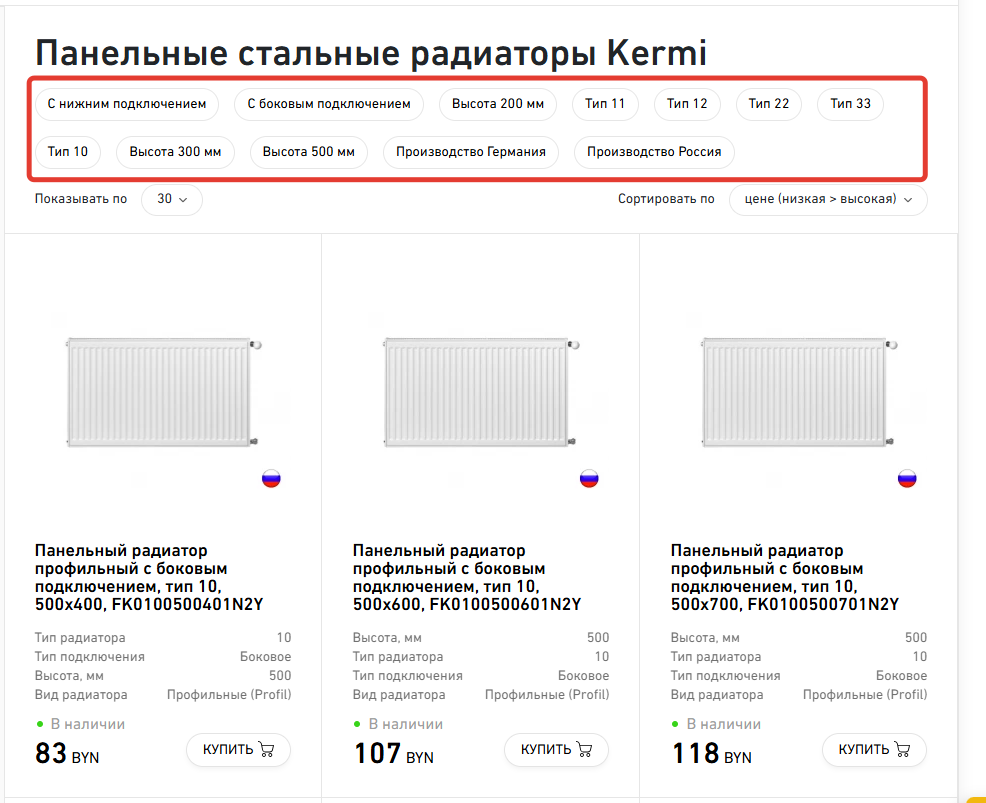Viewport: 986px width, 803px height.
Task: Toggle the "С боковым подключением" filter chip
Action: [329, 104]
